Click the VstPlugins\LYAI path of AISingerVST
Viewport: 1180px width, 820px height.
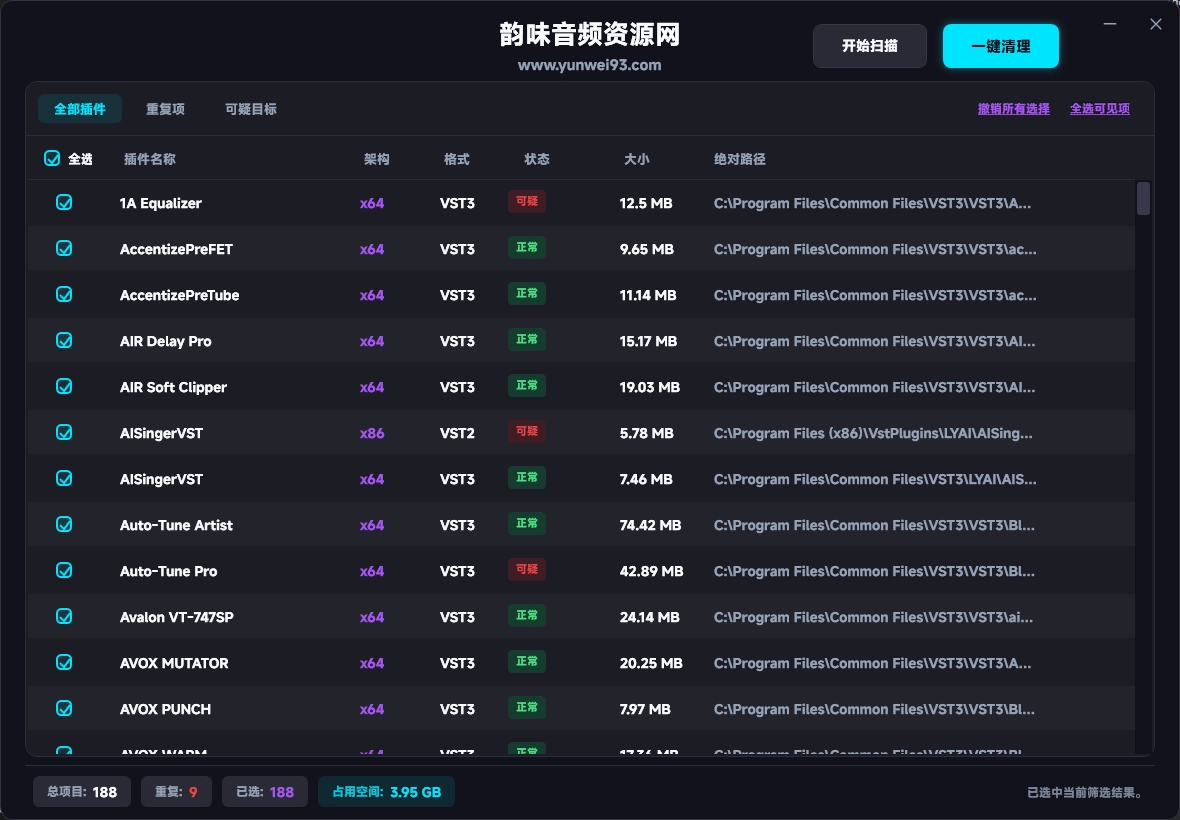click(873, 433)
